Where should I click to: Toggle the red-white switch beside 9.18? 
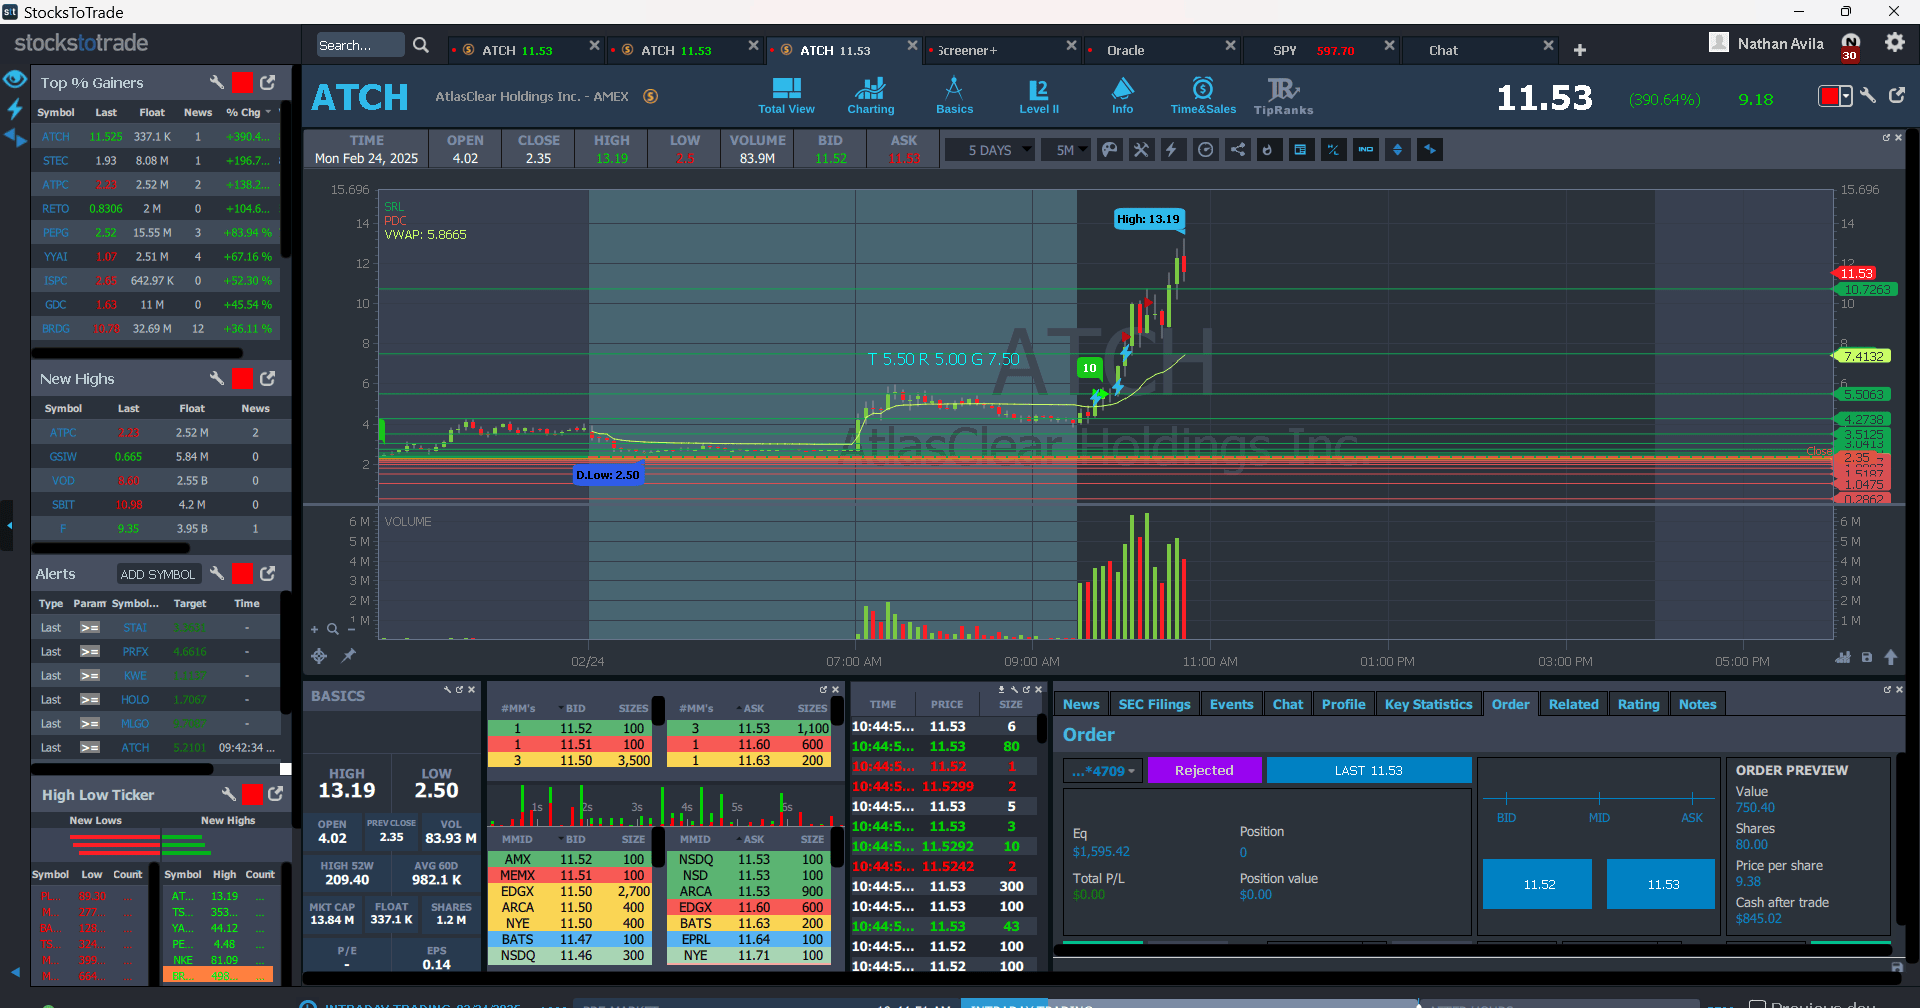coord(1834,96)
